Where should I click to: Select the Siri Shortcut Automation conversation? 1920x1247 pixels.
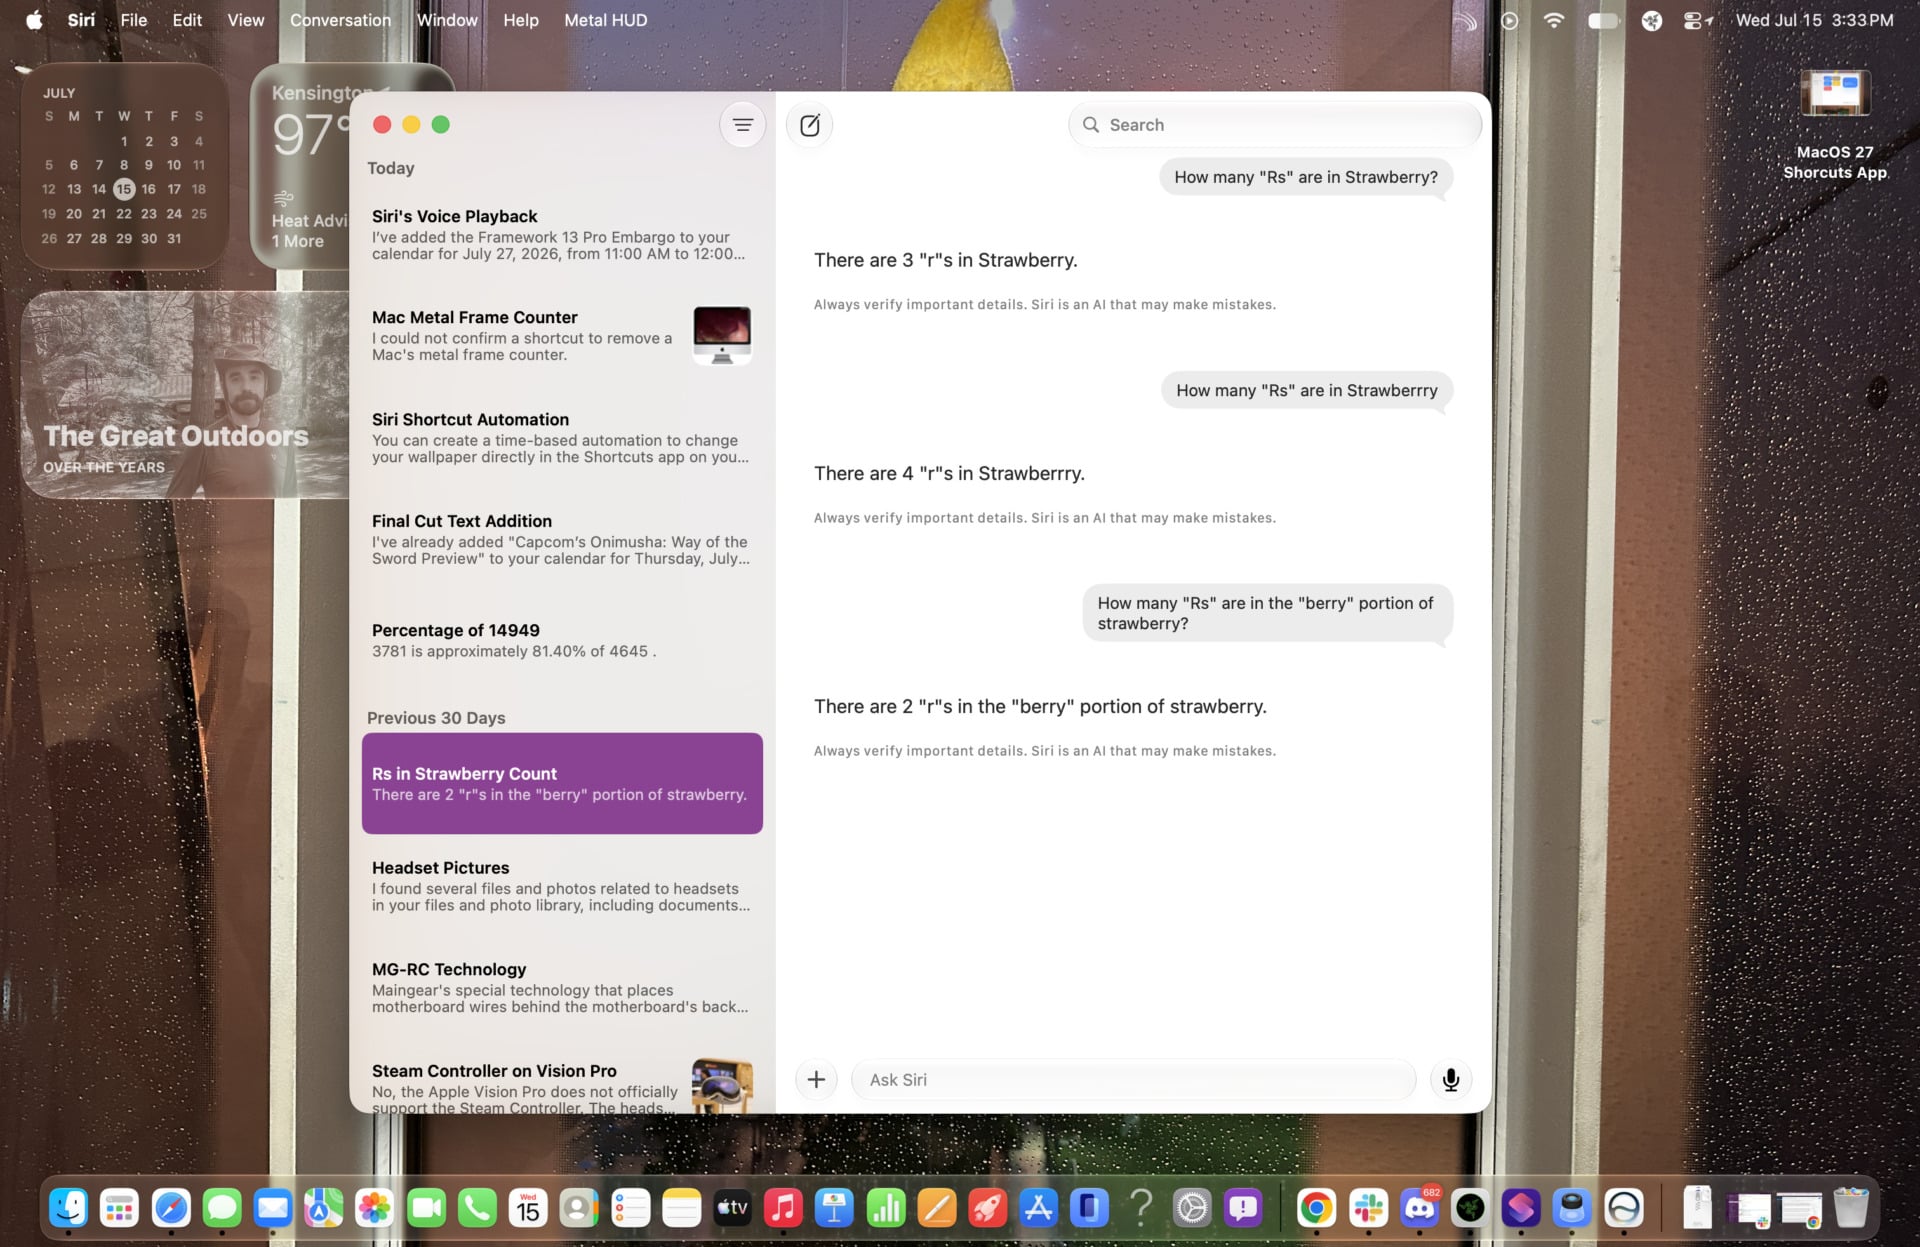(x=562, y=438)
